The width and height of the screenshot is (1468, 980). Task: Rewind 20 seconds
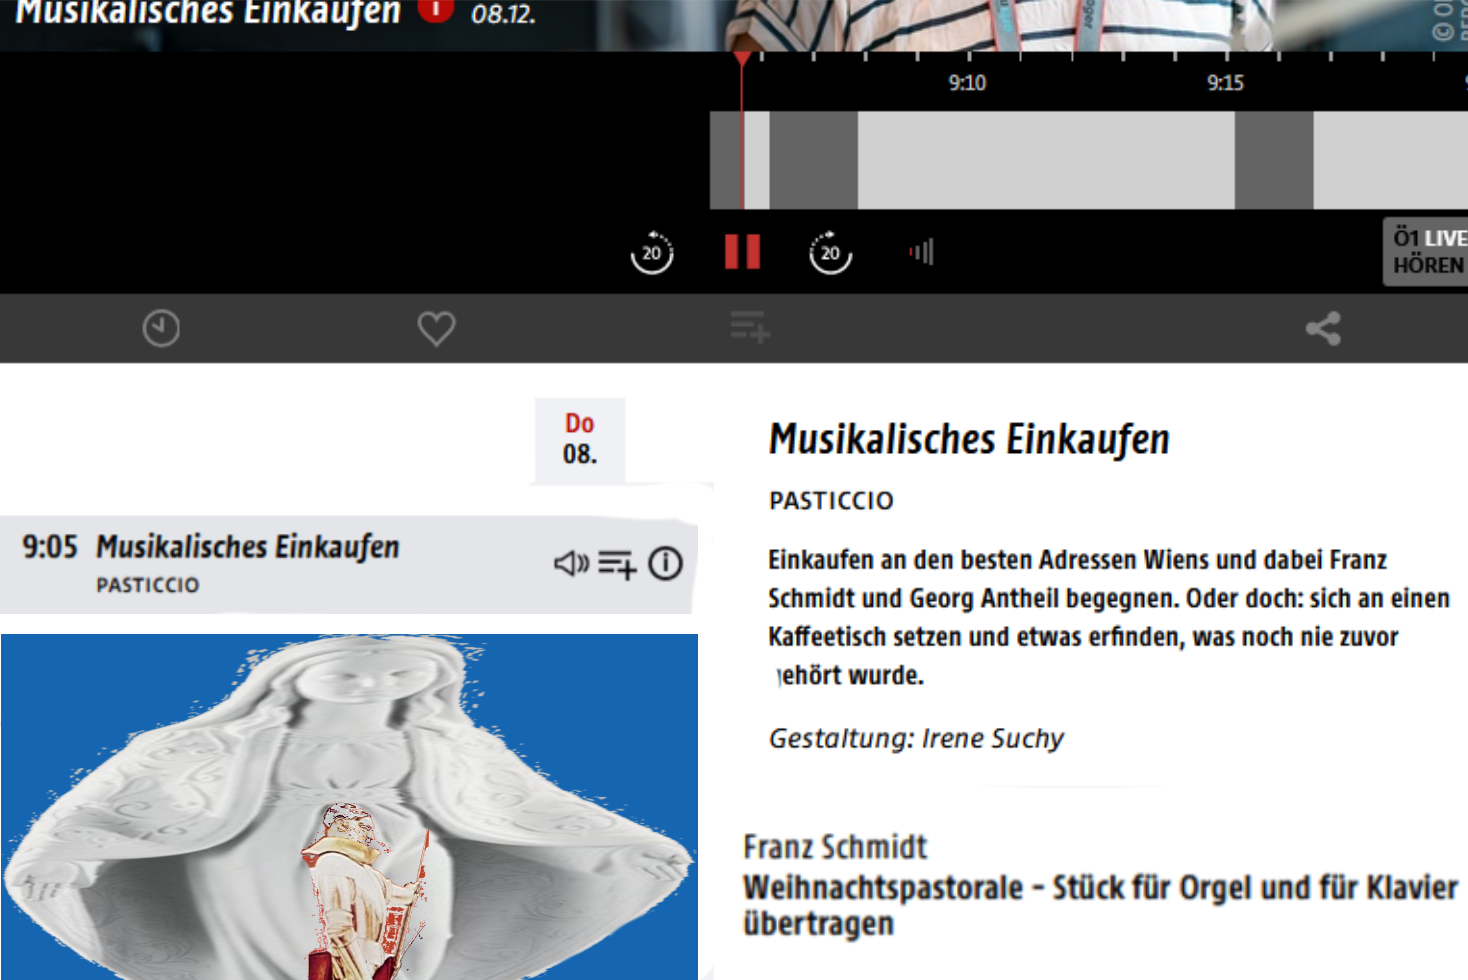(x=652, y=252)
